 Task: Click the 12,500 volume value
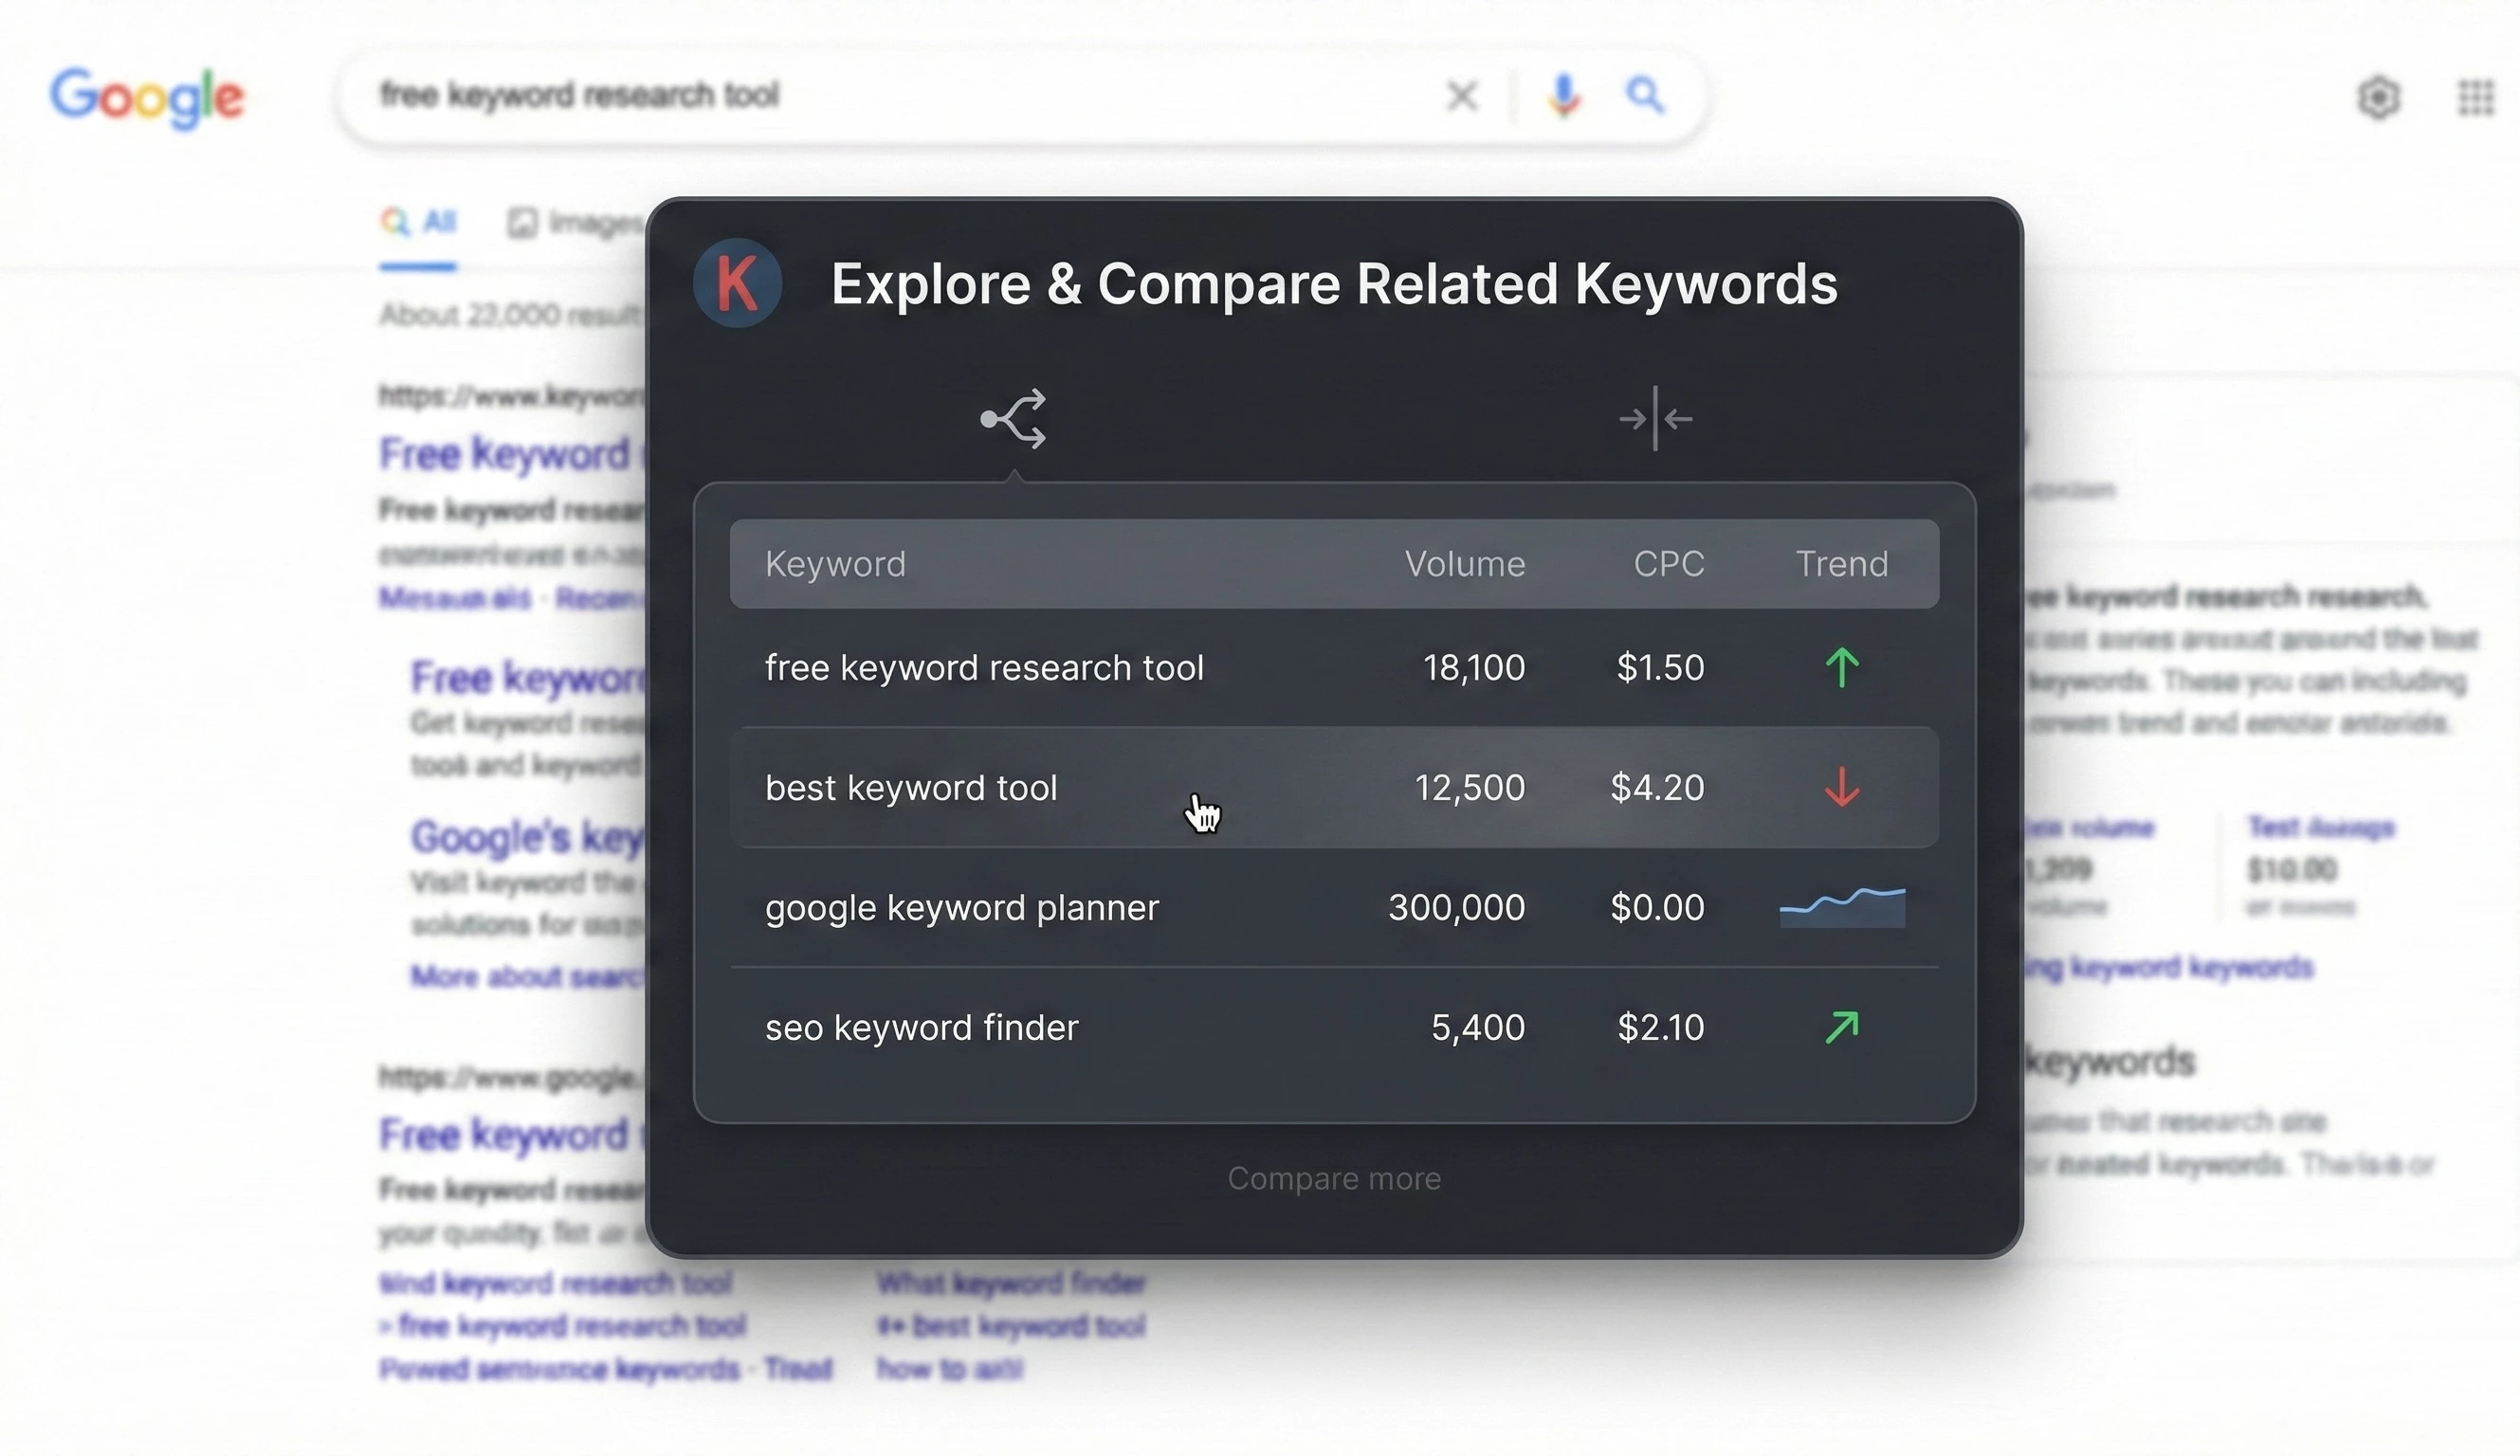[1470, 787]
